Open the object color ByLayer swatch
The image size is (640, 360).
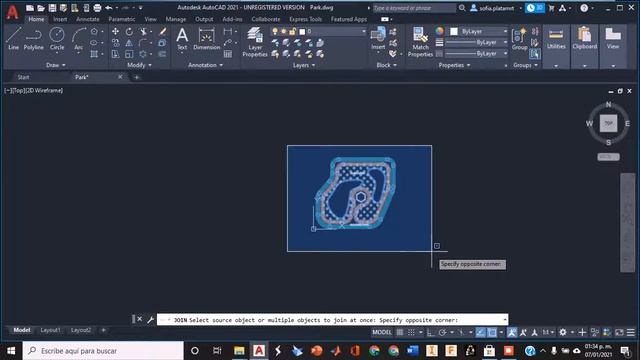coord(454,31)
